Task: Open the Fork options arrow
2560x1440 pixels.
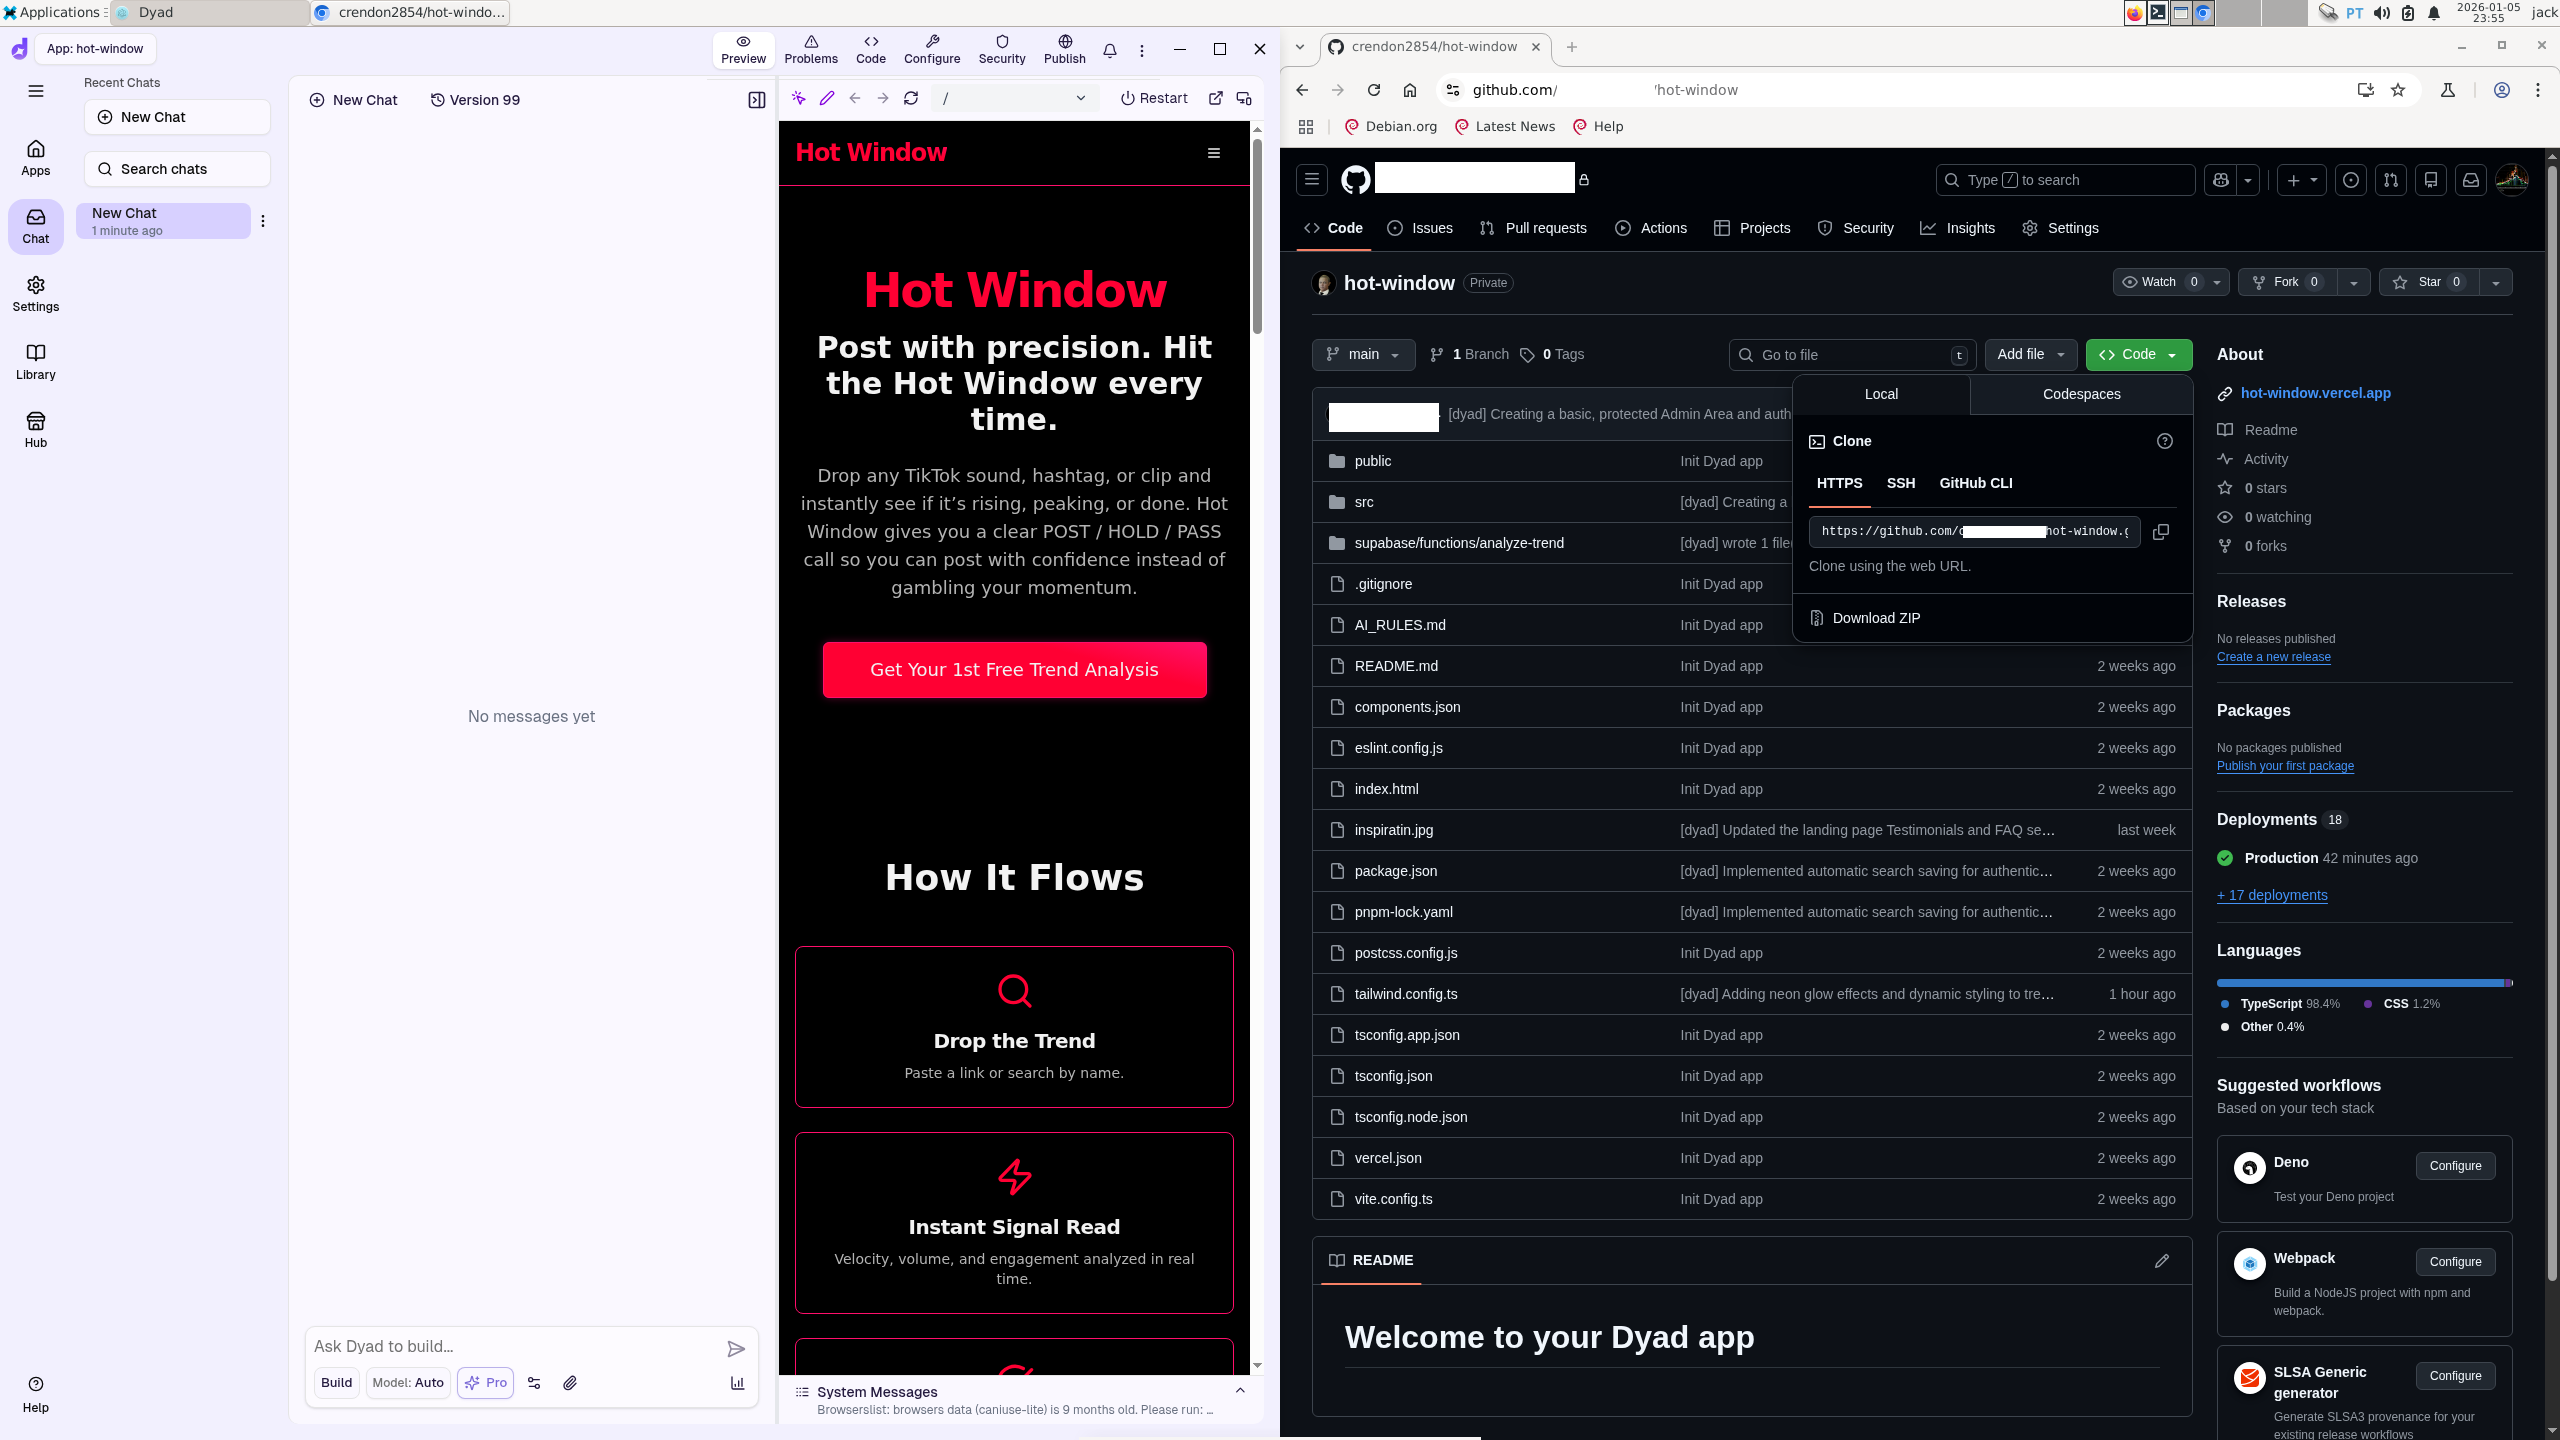Action: pos(2354,283)
